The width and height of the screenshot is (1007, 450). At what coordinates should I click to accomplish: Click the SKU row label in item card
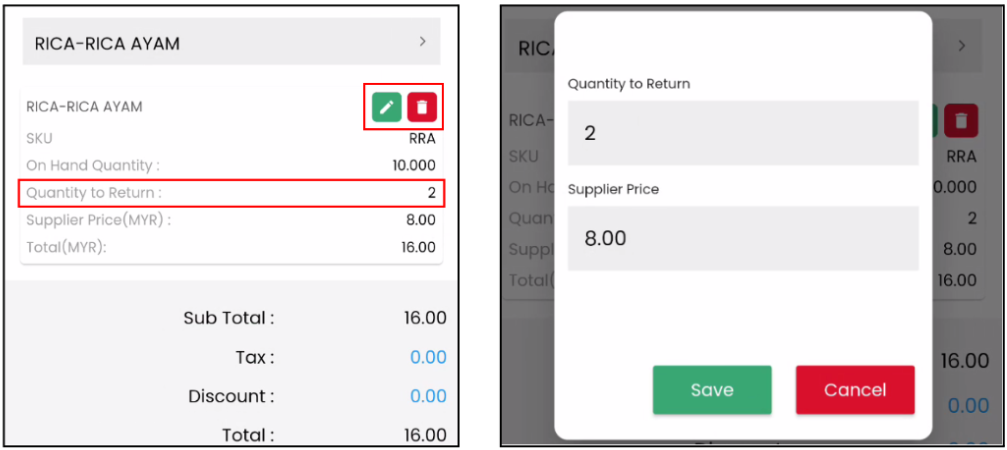[39, 139]
